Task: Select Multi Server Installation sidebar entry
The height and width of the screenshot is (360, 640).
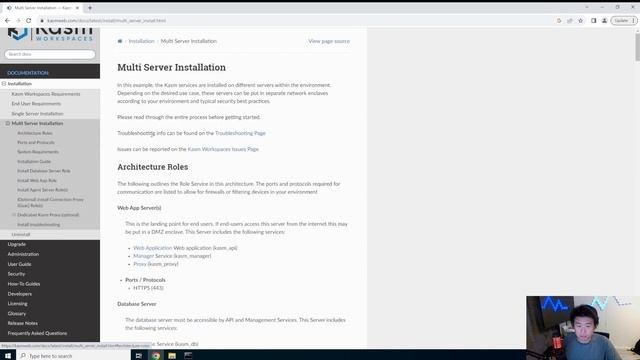Action: pyautogui.click(x=37, y=123)
